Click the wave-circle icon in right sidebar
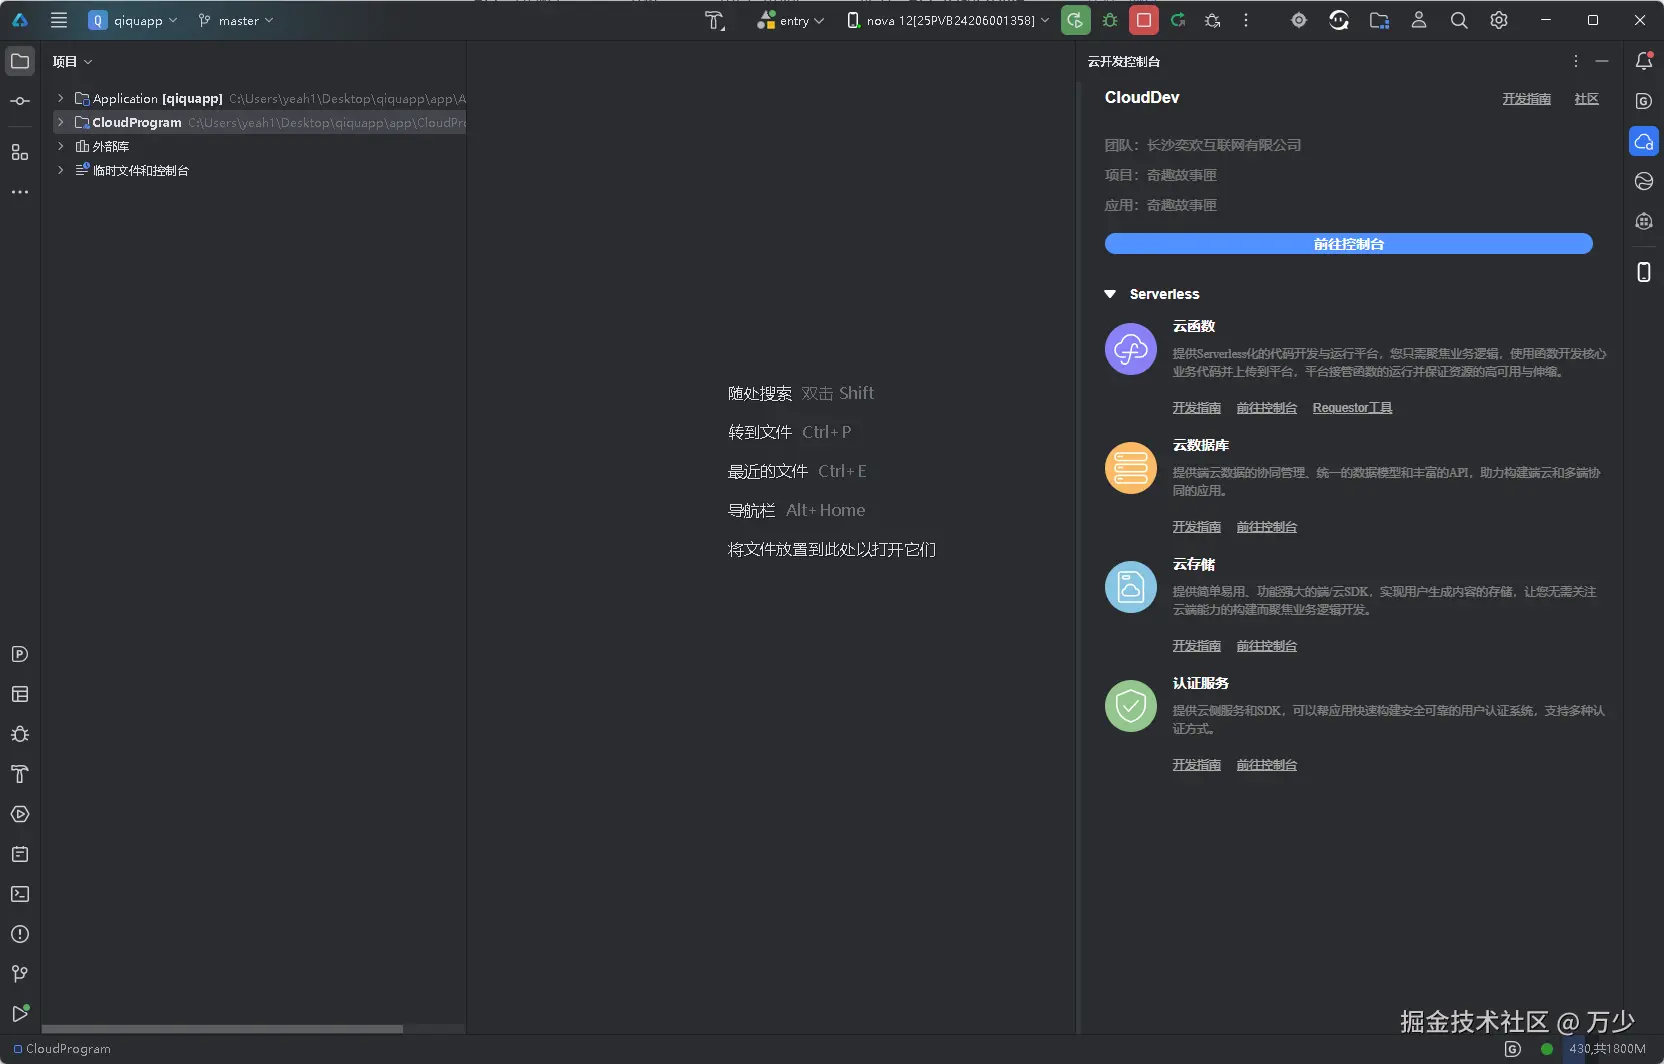The height and width of the screenshot is (1064, 1664). pos(1644,181)
